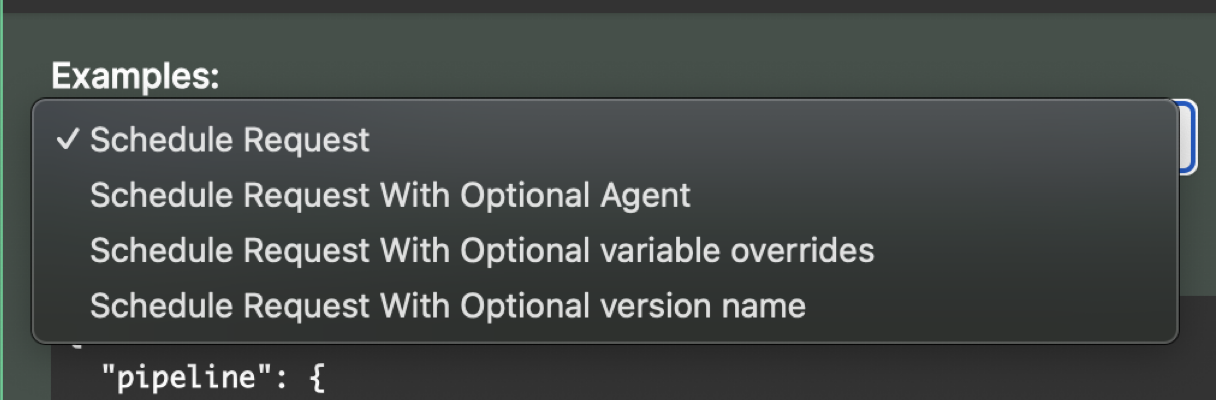
Task: Pick Schedule Request With Optional variable overrides
Action: [x=604, y=250]
